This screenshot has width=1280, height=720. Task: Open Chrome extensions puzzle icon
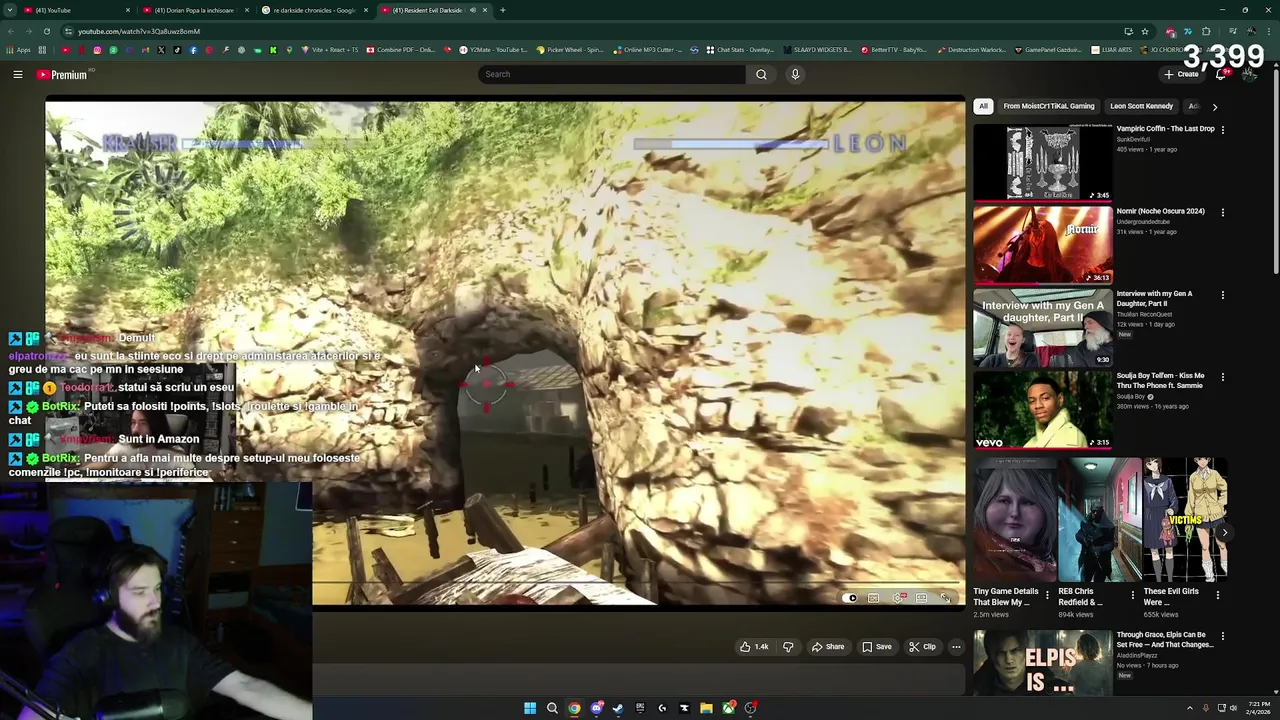pos(1206,31)
